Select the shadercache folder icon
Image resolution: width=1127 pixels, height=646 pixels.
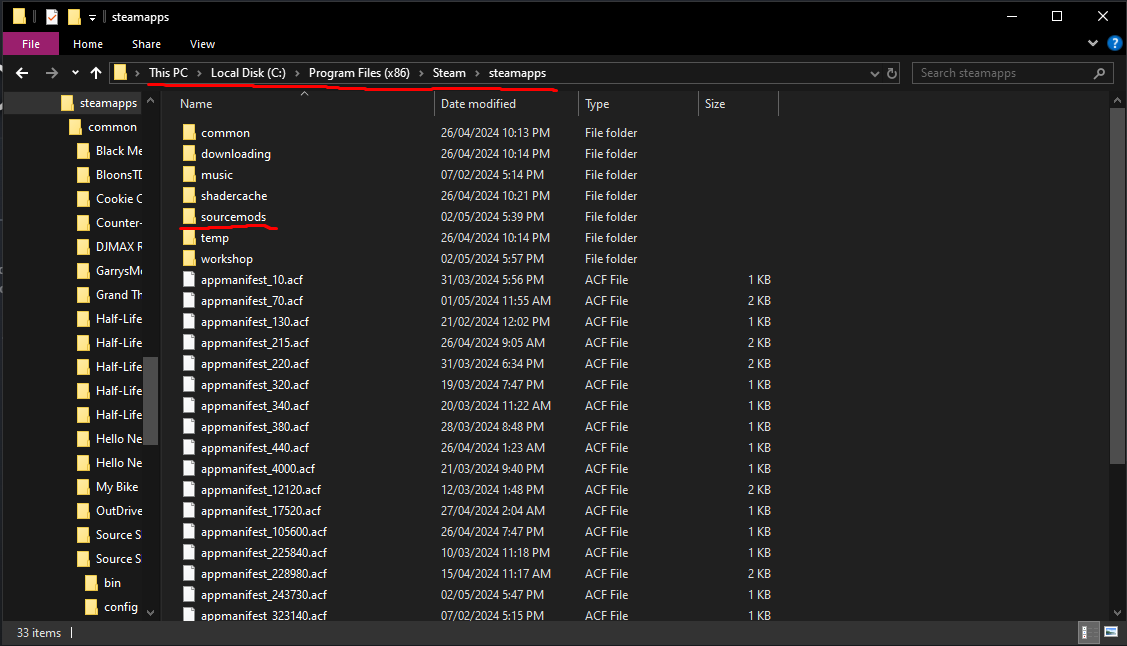[x=189, y=195]
